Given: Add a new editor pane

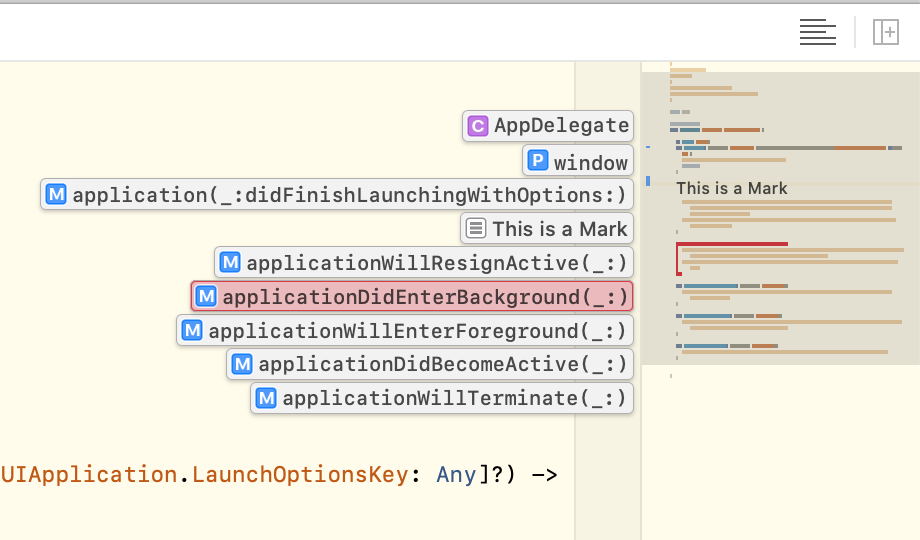Looking at the screenshot, I should (885, 32).
